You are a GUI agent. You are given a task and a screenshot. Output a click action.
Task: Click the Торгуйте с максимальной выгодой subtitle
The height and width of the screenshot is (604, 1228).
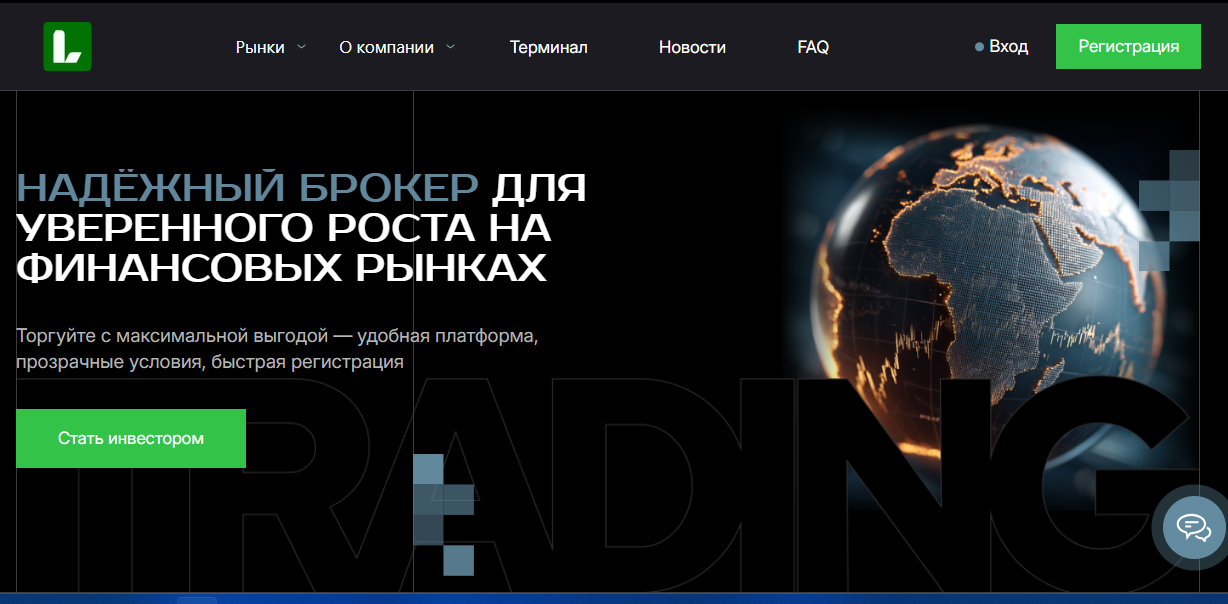(x=277, y=348)
